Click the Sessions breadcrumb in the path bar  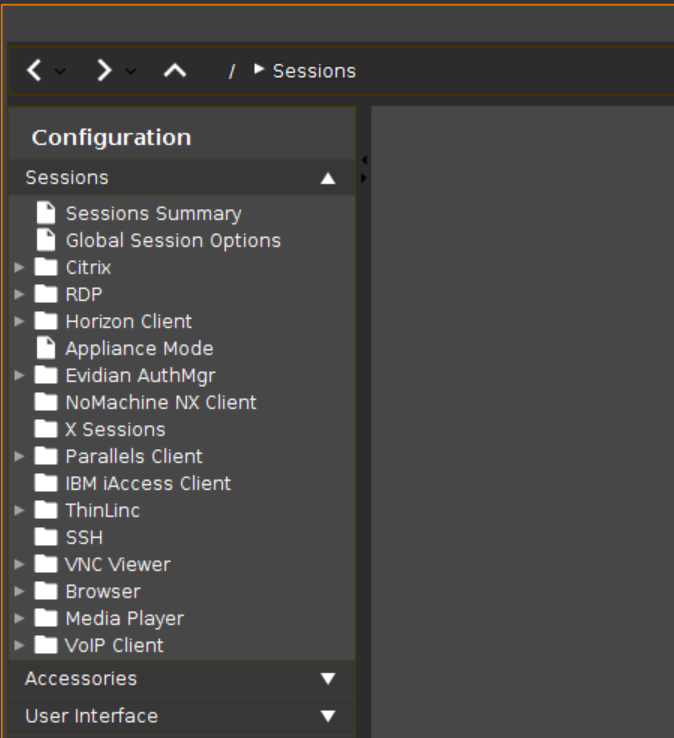[x=314, y=71]
